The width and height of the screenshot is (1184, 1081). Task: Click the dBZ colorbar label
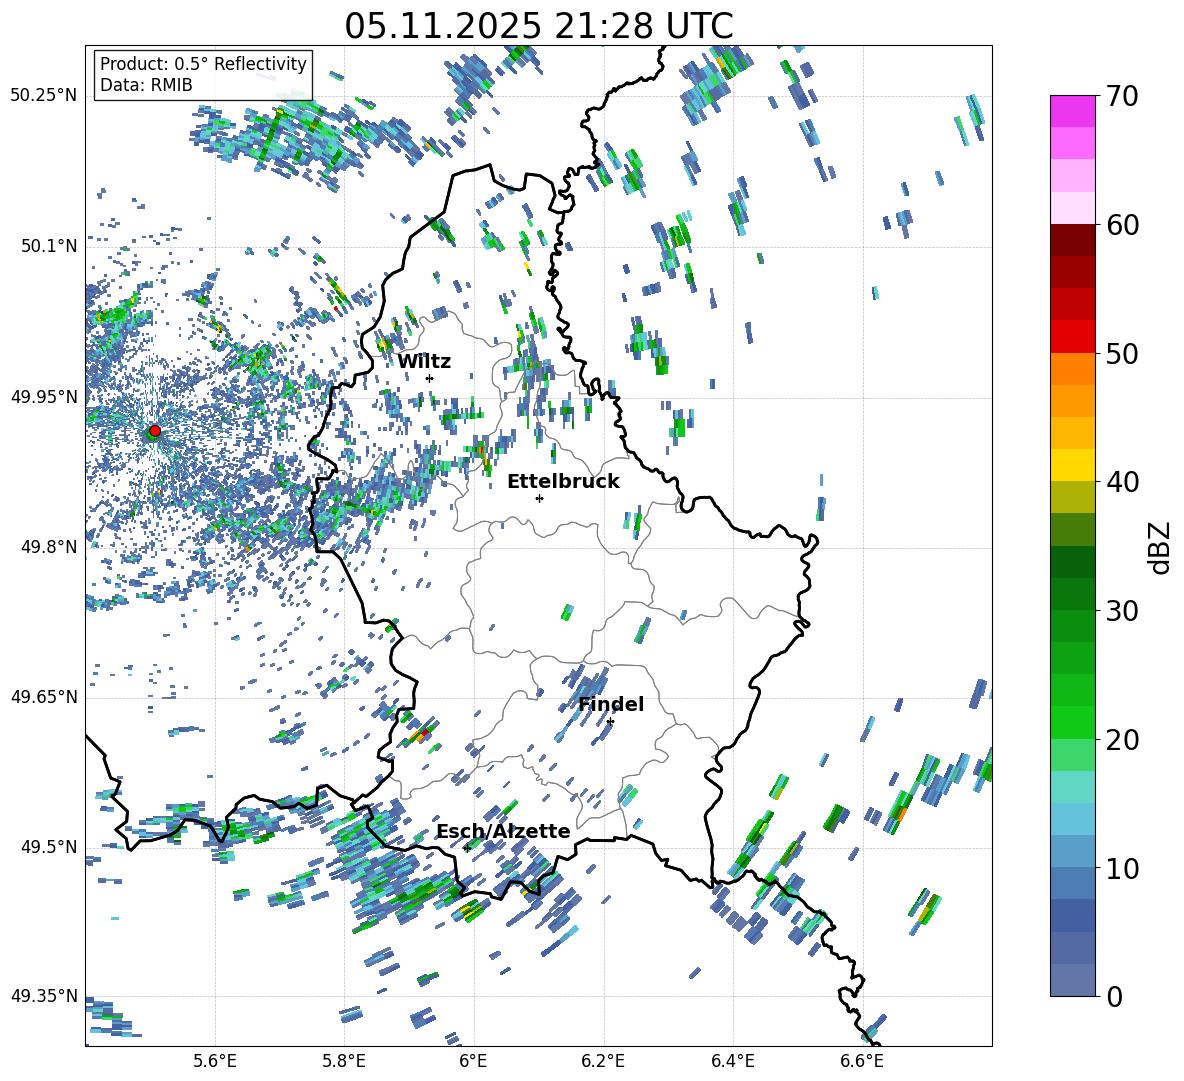pos(1161,547)
